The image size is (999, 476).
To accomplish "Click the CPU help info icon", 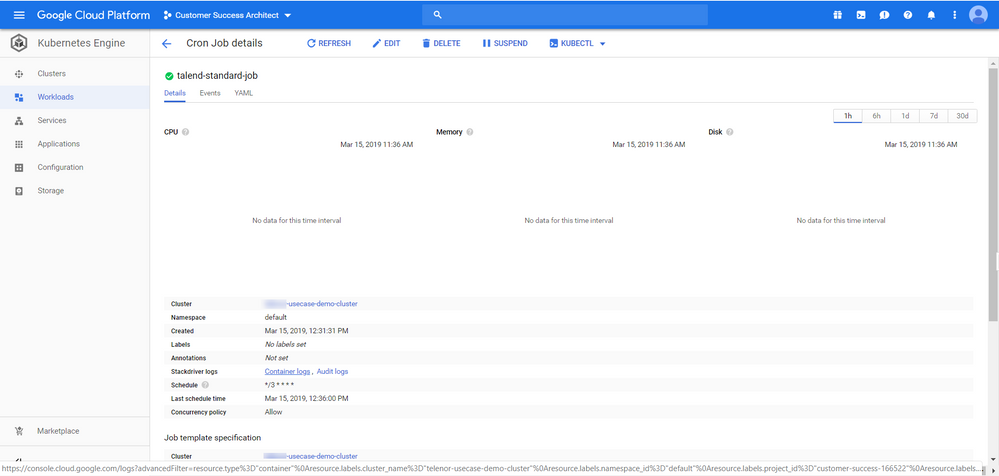I will coord(186,132).
